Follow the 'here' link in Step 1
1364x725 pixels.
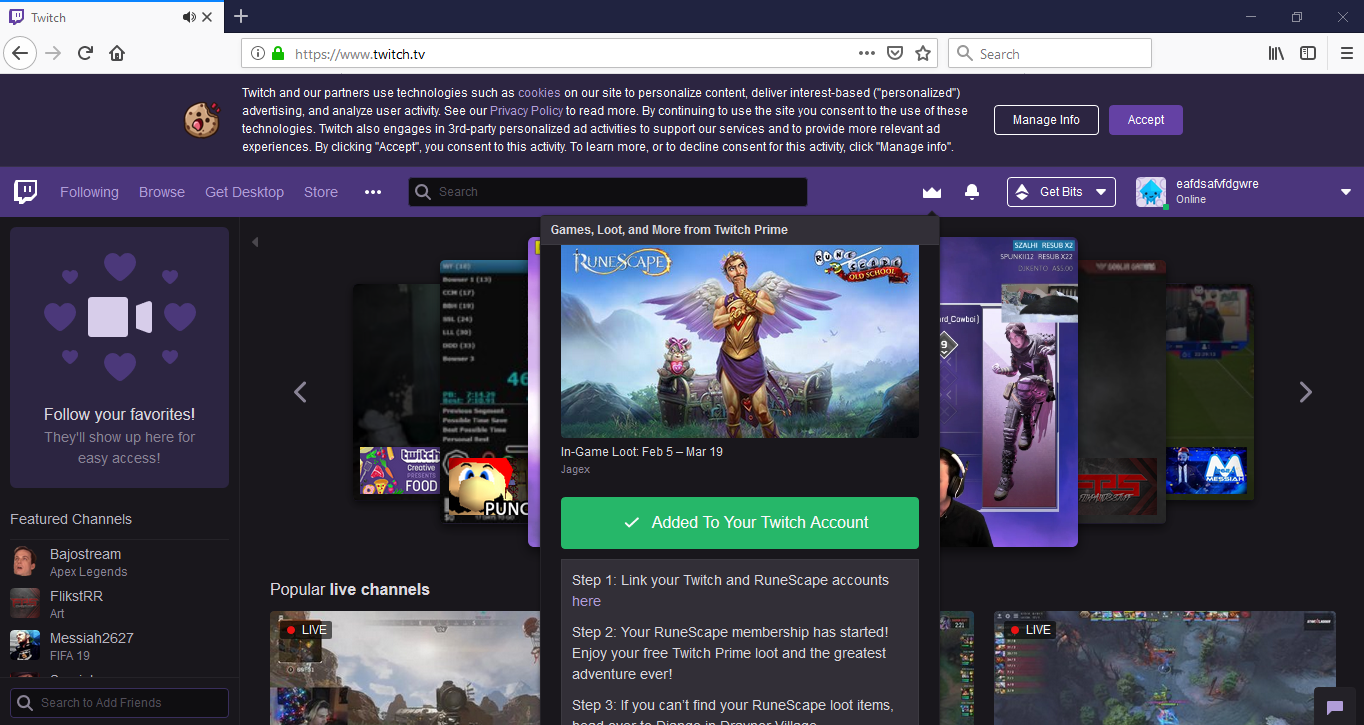pyautogui.click(x=586, y=601)
